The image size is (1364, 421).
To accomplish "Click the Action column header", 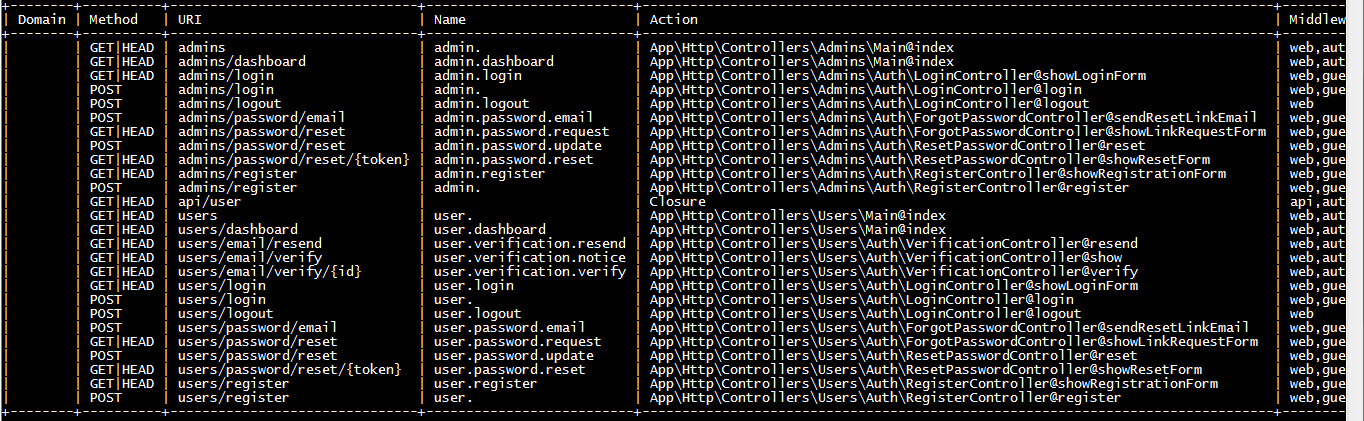I will [x=674, y=19].
